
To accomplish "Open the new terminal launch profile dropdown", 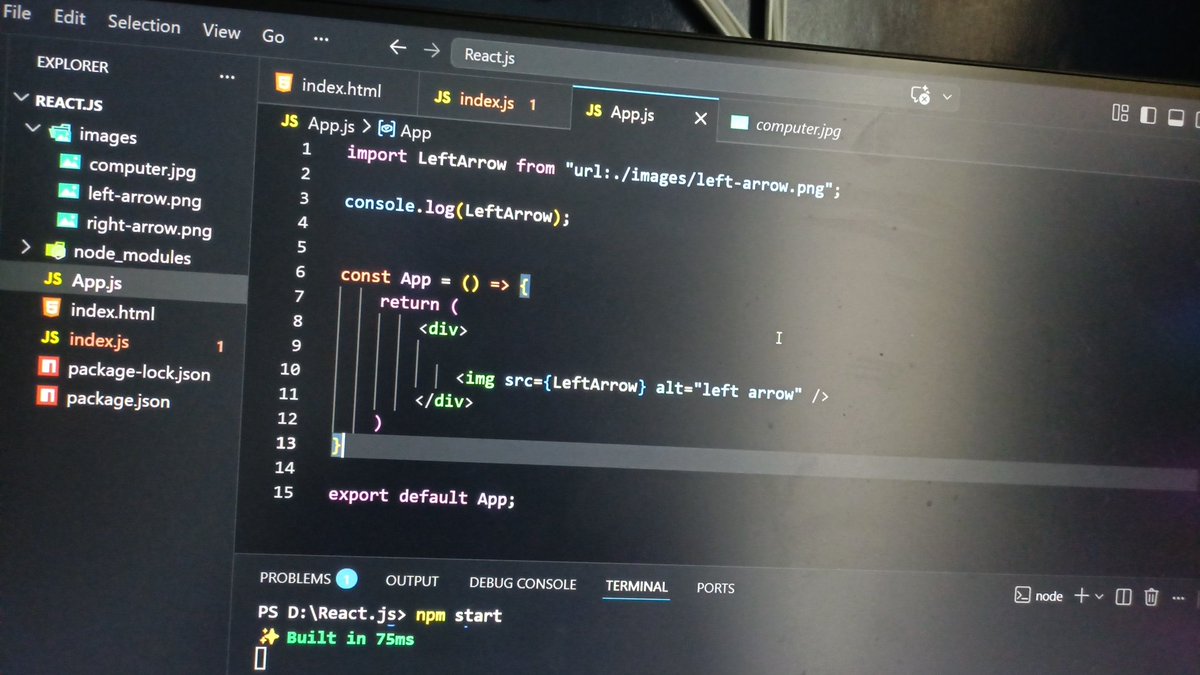I will tap(1099, 597).
